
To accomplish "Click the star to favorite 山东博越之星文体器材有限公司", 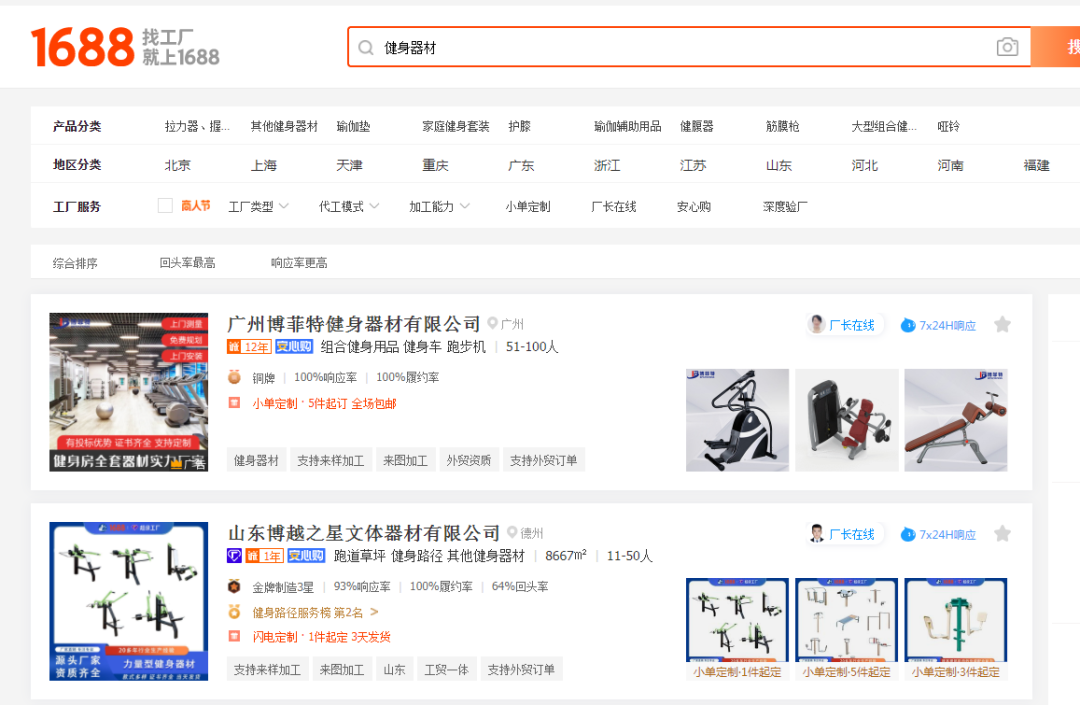I will pyautogui.click(x=1003, y=533).
